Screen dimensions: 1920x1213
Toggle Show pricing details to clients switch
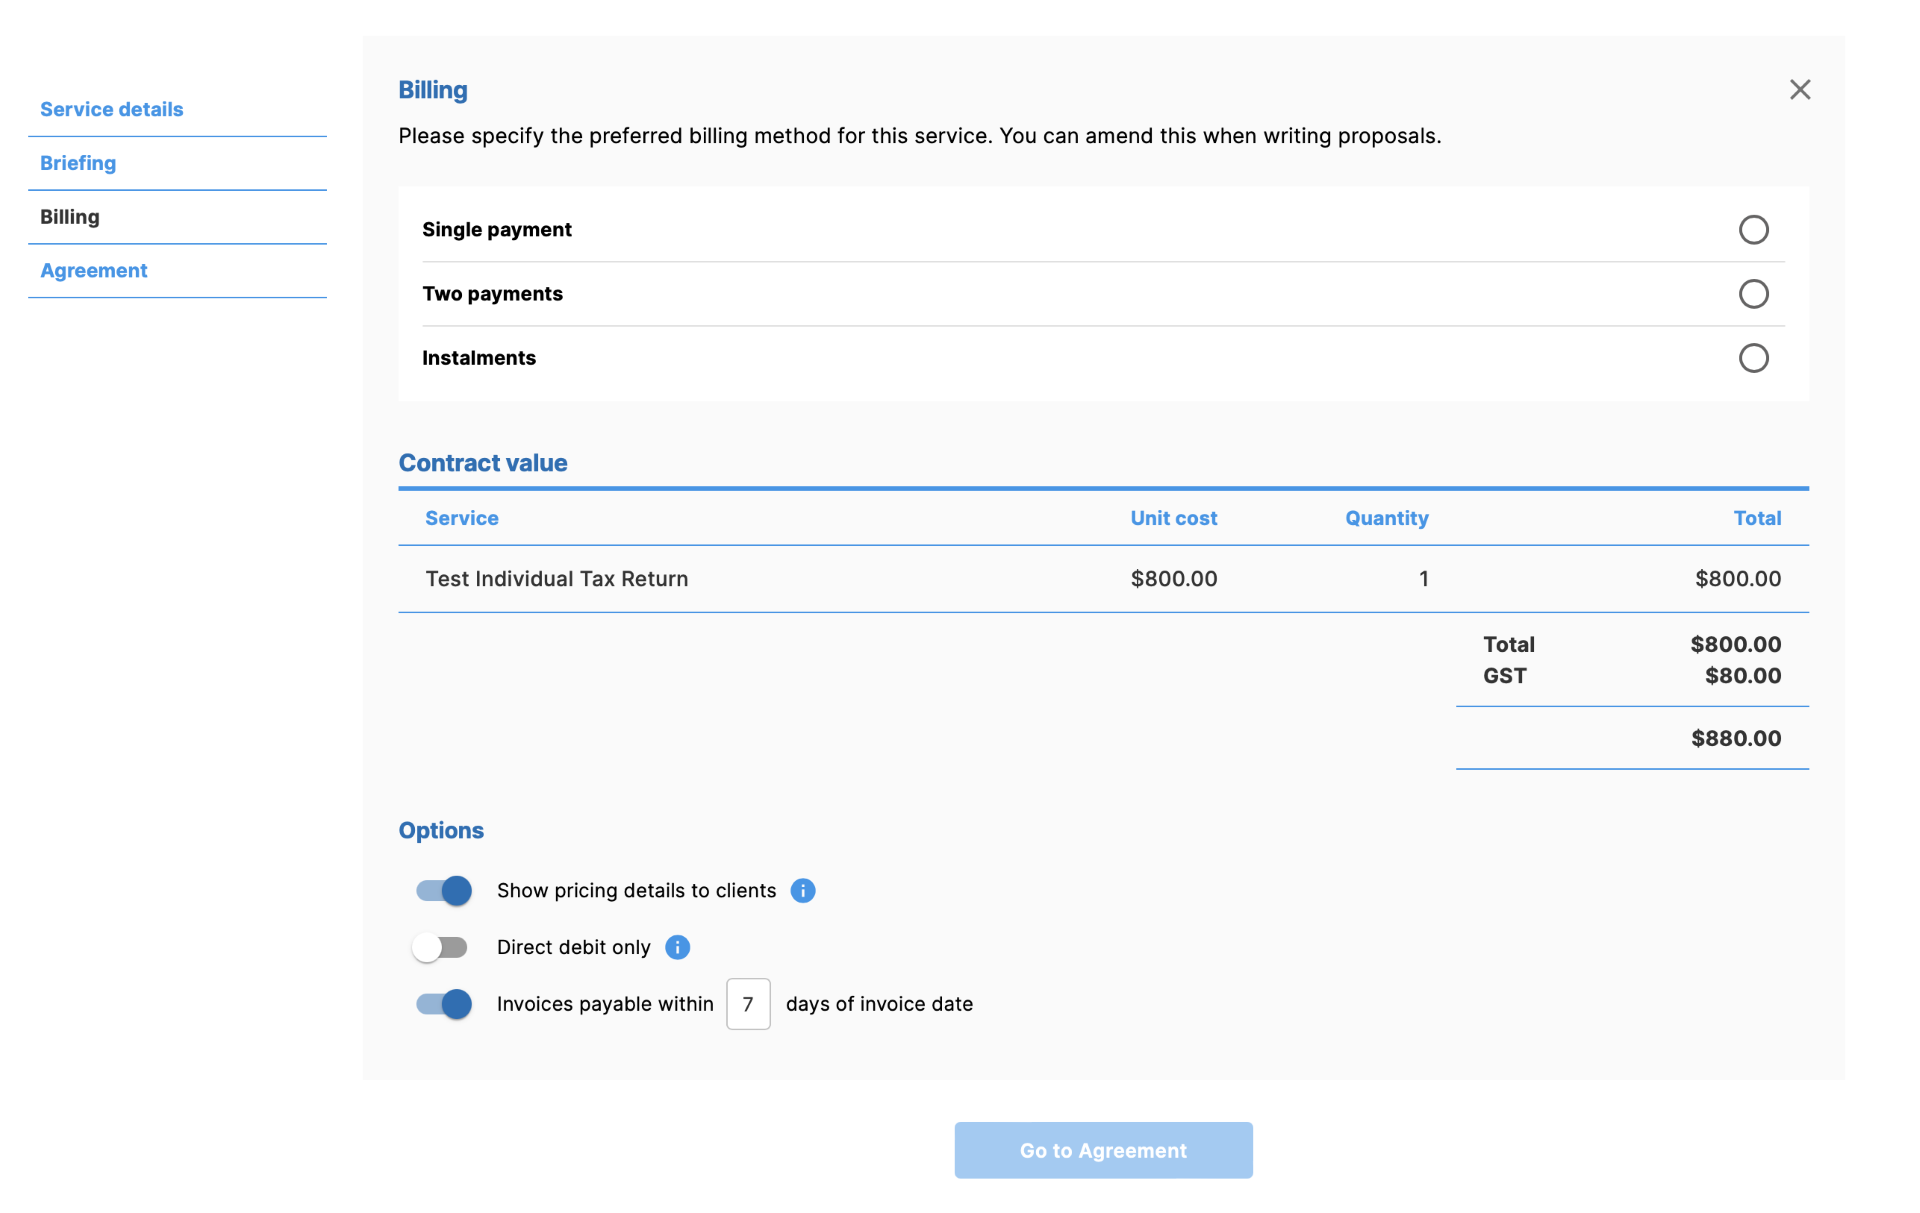click(x=444, y=891)
